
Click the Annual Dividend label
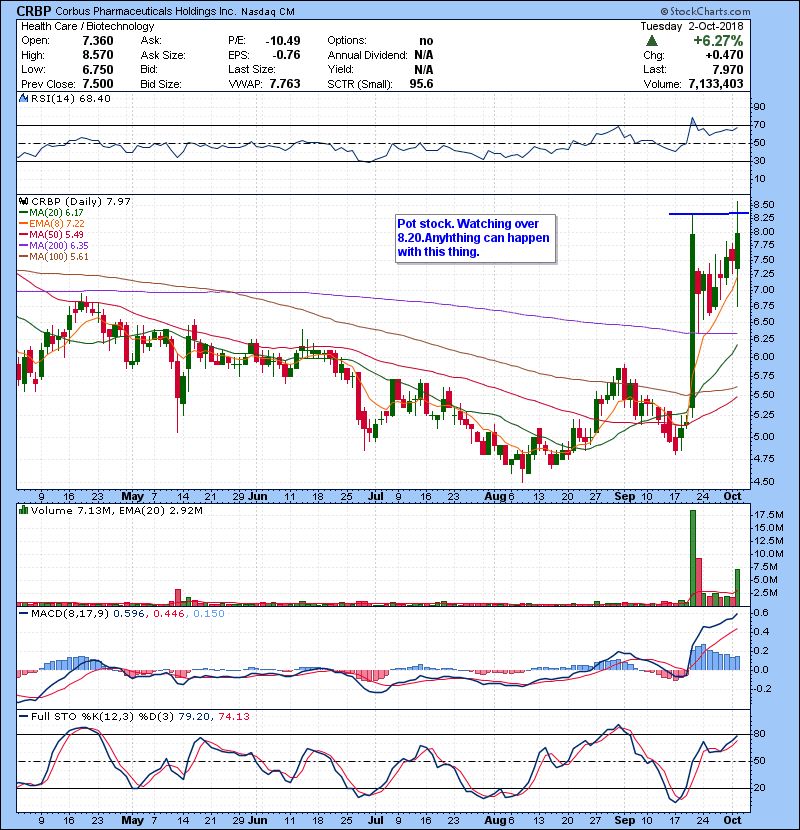367,55
